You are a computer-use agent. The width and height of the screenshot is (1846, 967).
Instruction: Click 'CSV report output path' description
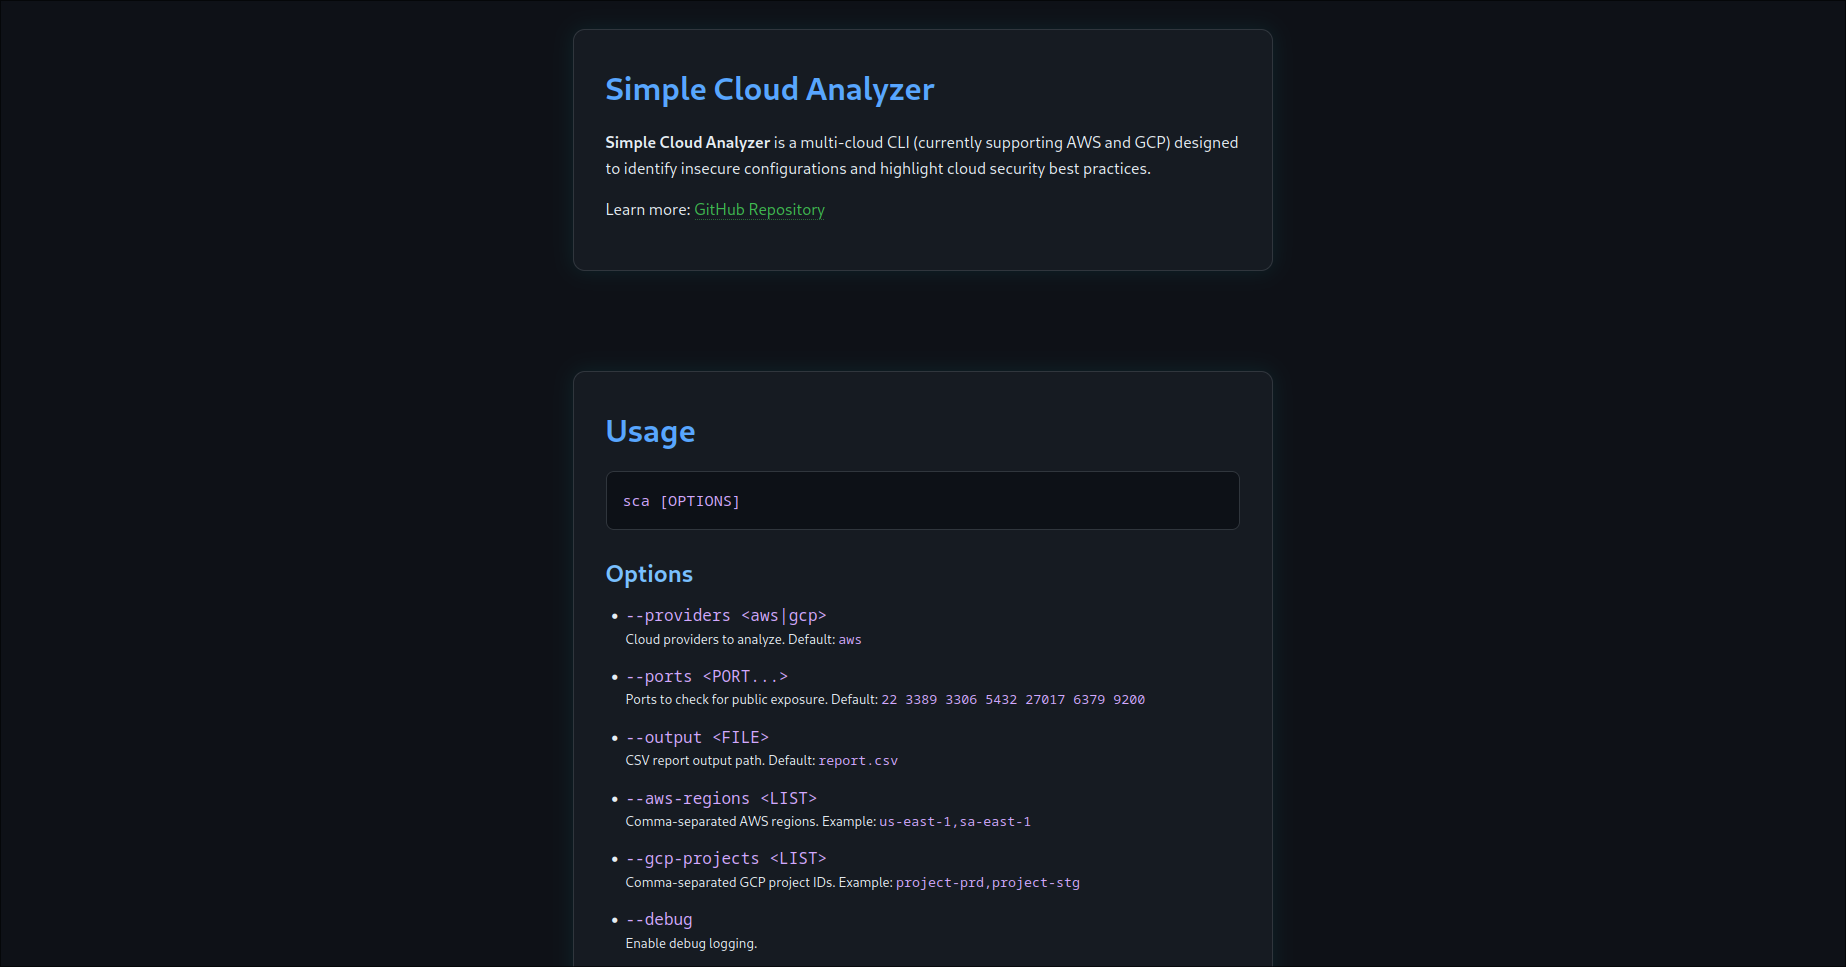coord(695,761)
